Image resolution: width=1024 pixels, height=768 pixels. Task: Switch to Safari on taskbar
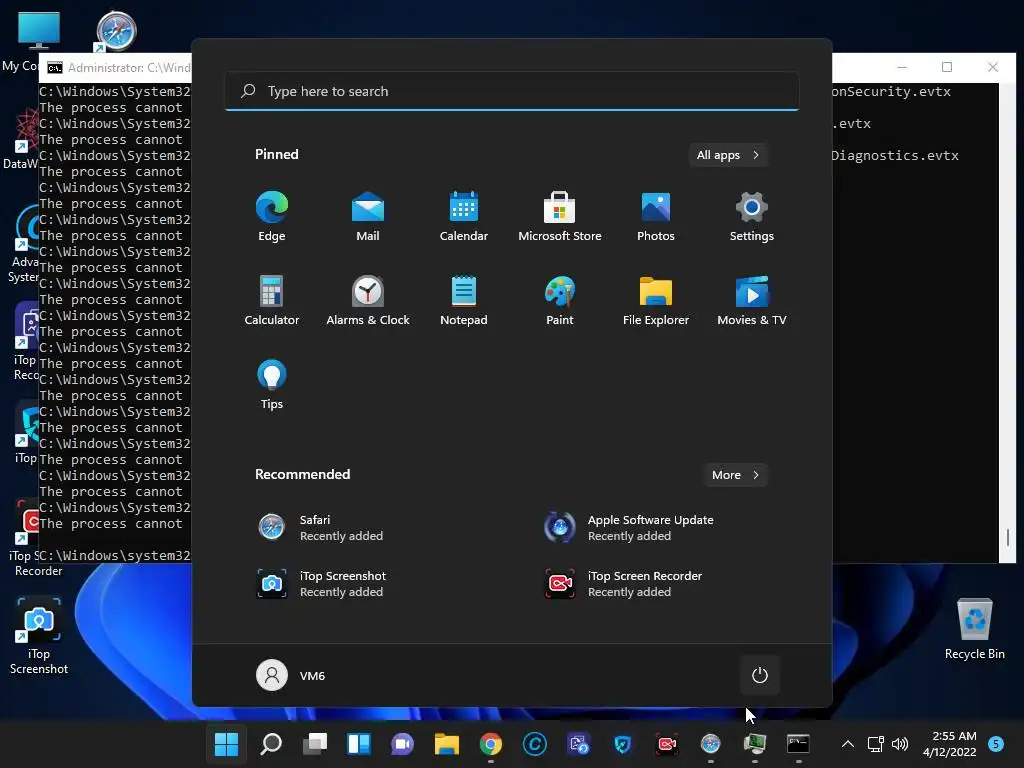(x=710, y=744)
